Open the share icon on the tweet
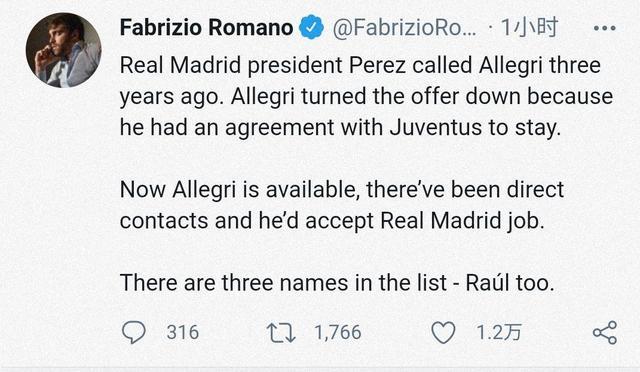This screenshot has width=640, height=372. point(605,332)
